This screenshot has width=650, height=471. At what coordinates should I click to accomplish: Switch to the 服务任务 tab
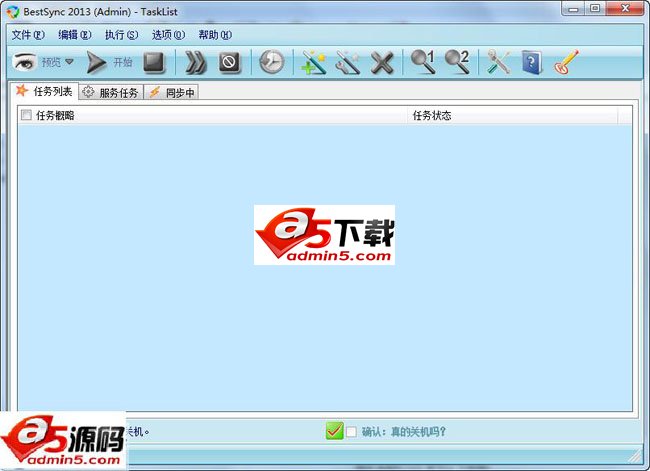tap(111, 92)
